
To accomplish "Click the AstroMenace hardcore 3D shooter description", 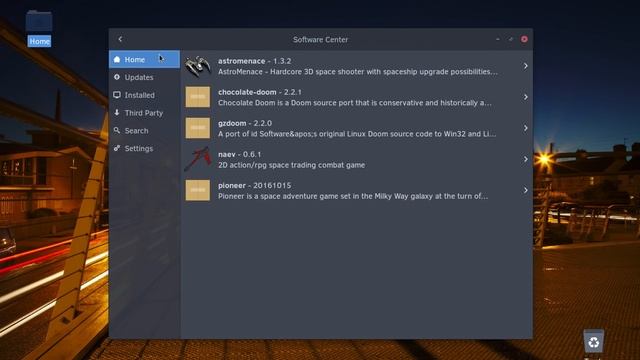I will pos(358,72).
